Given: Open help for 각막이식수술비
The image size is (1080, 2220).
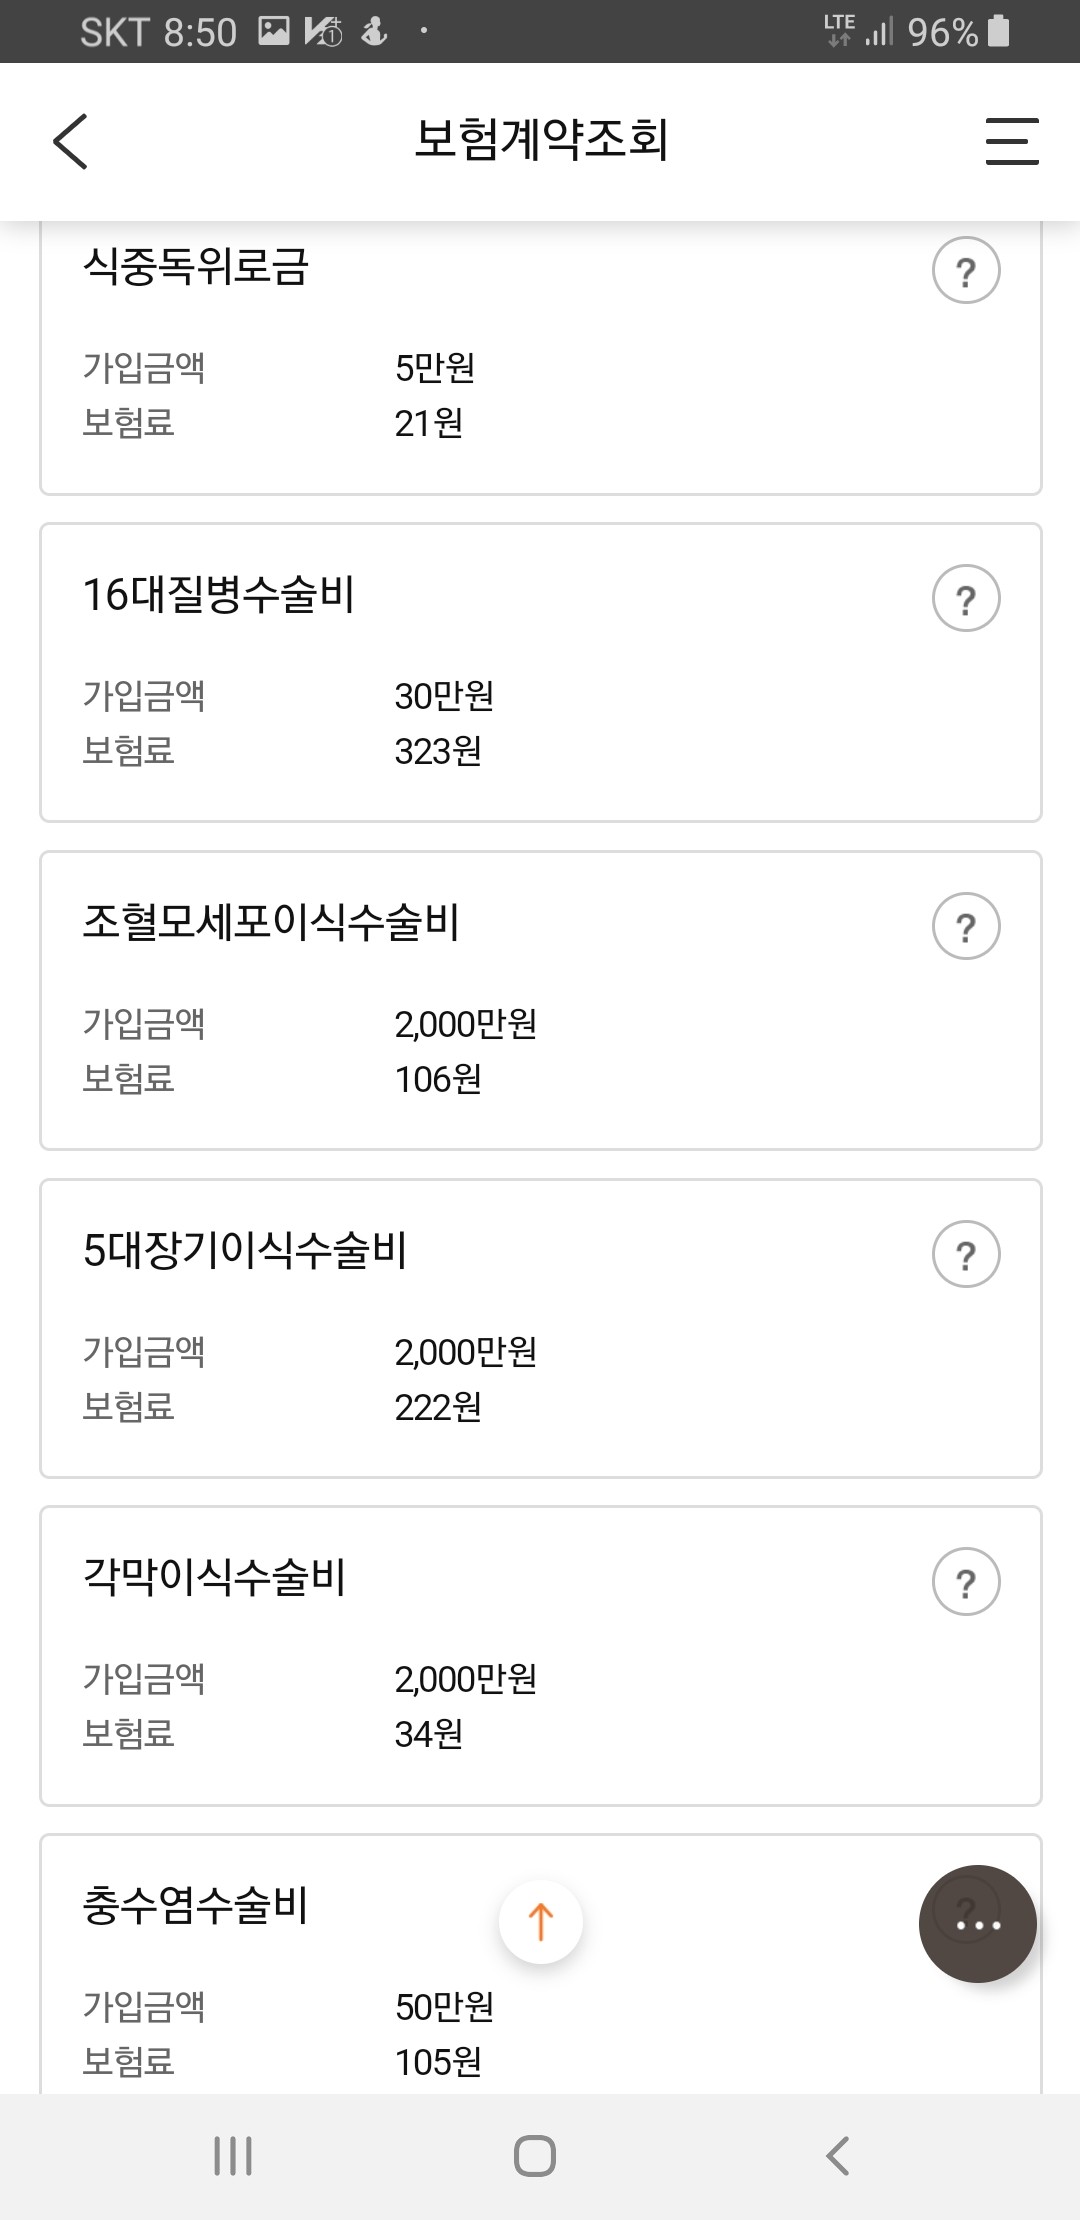Looking at the screenshot, I should (966, 1582).
